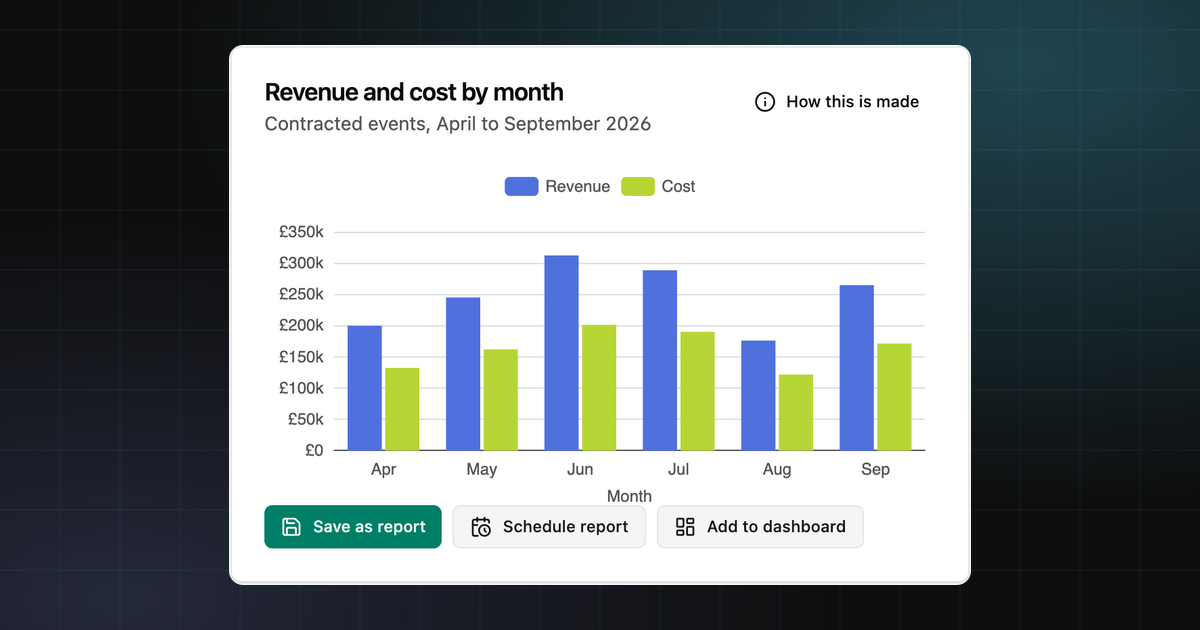Save the chart as a report

(353, 527)
